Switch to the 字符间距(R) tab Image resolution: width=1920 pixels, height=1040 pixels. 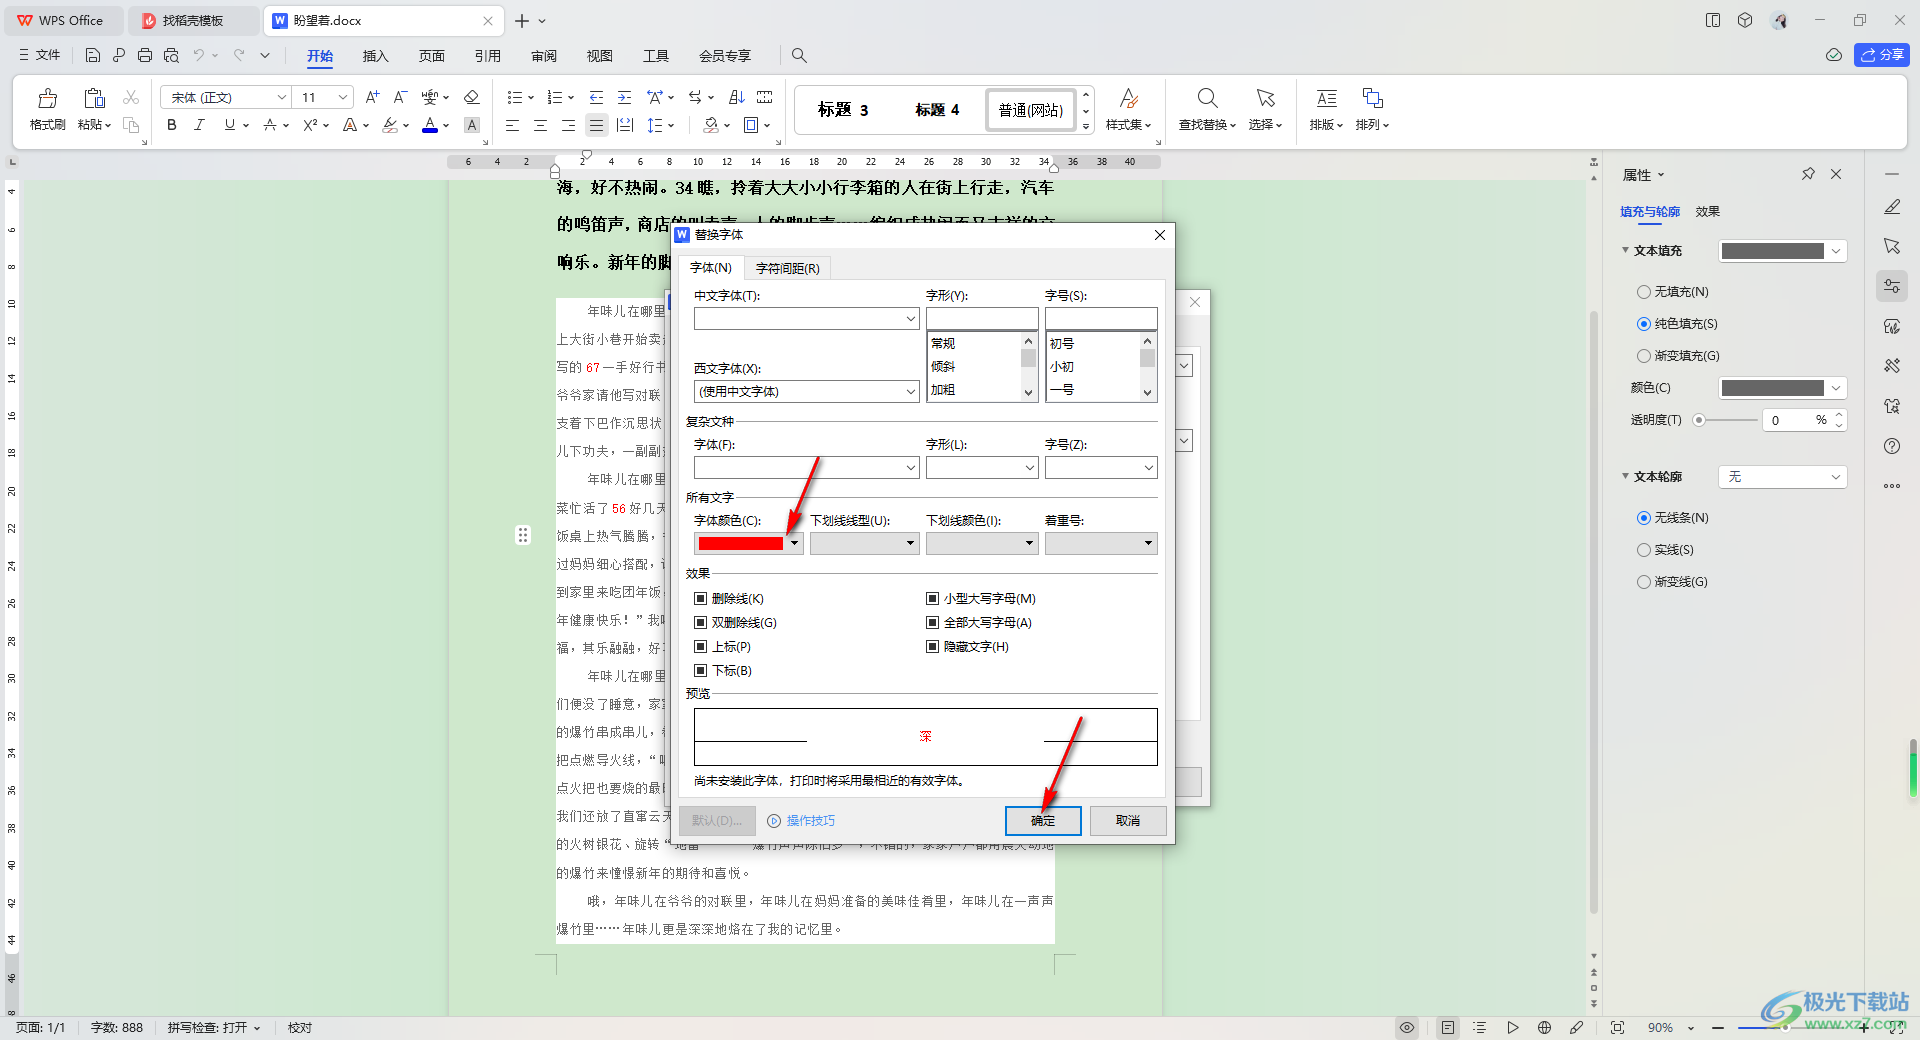click(x=787, y=268)
